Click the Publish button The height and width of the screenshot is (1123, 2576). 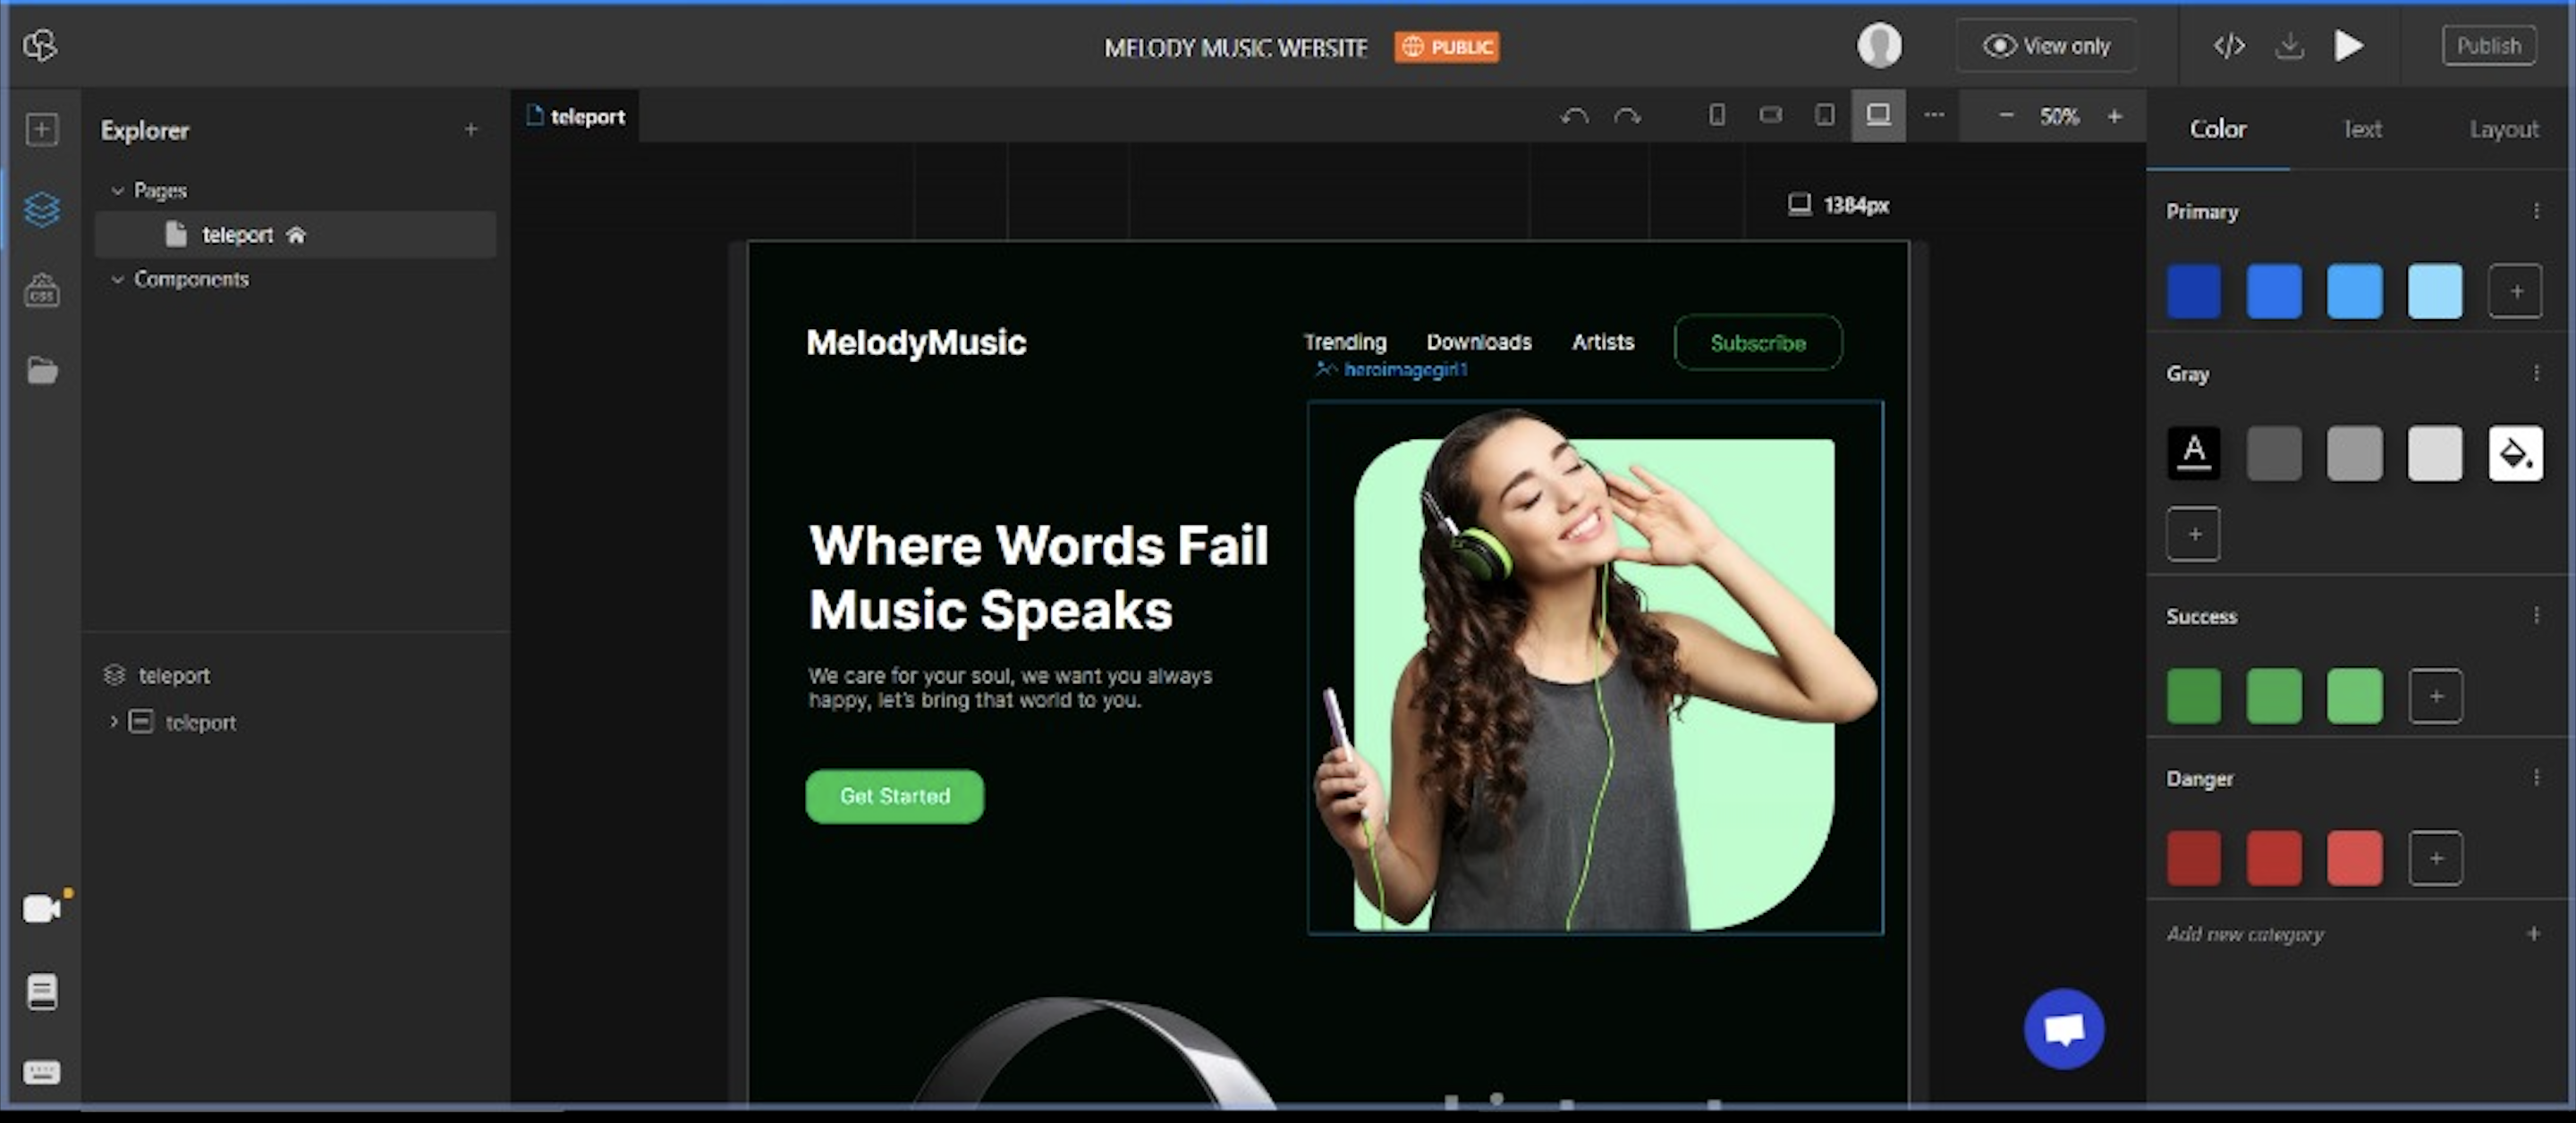(2489, 46)
